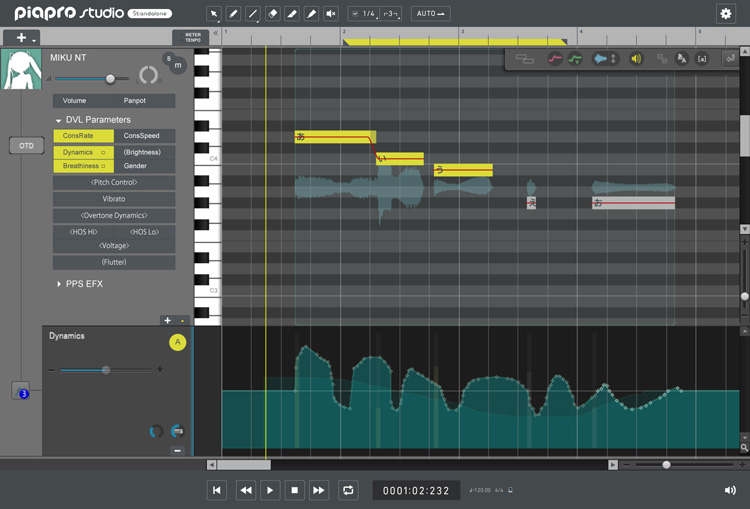Select the line drawing tool
Viewport: 750px width, 509px height.
pos(253,13)
